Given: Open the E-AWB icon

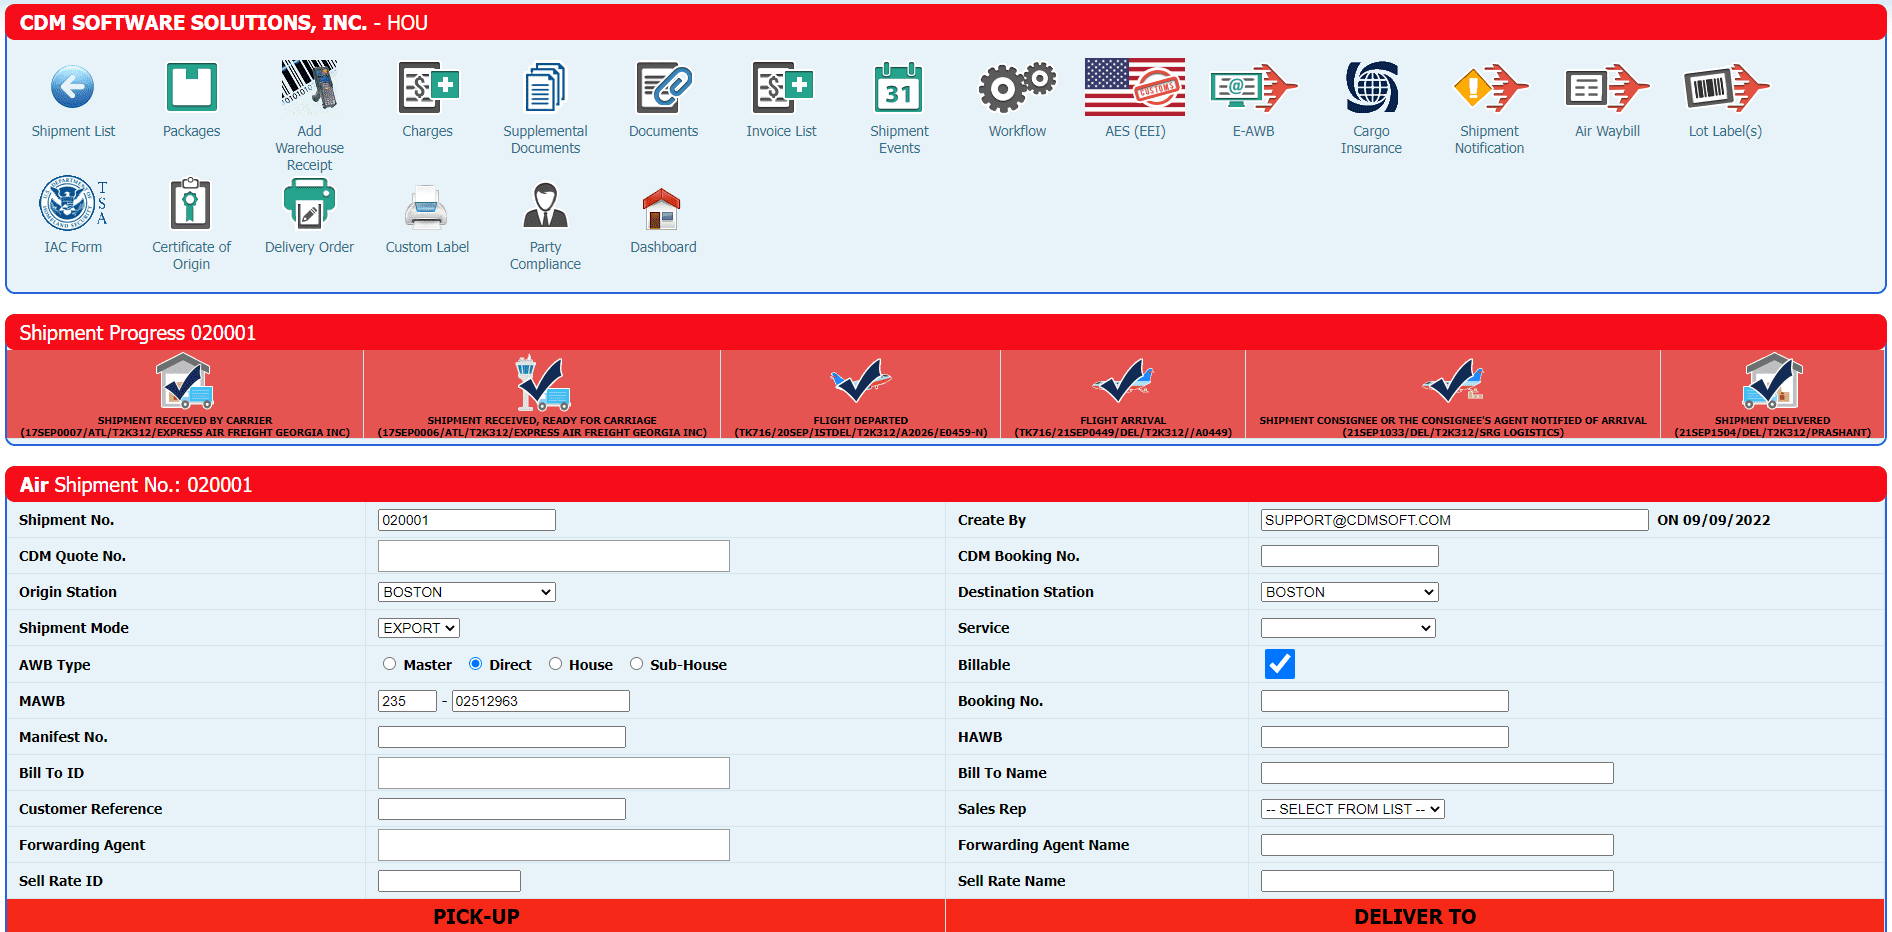Looking at the screenshot, I should tap(1253, 88).
